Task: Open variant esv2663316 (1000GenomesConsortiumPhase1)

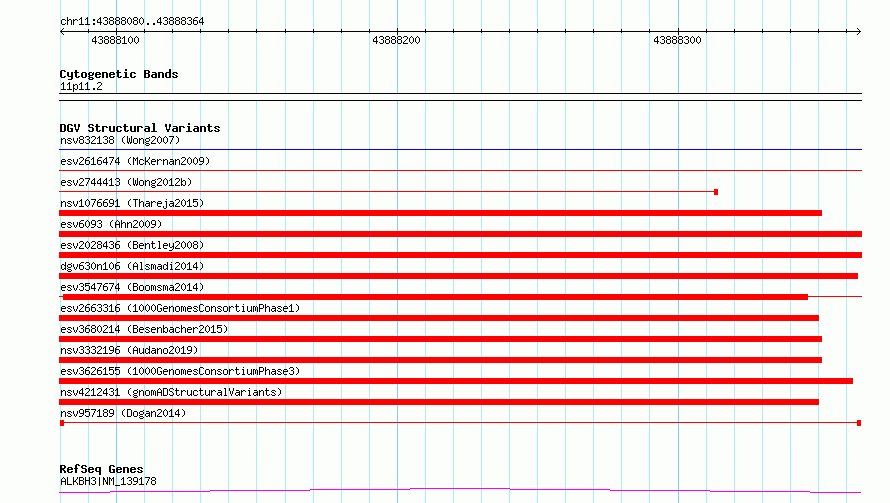Action: pyautogui.click(x=180, y=308)
